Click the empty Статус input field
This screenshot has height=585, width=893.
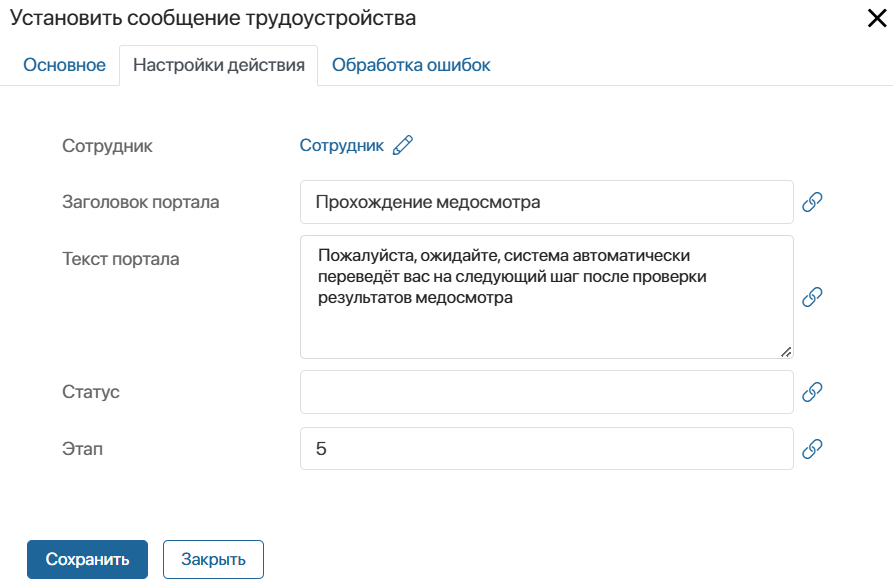click(x=547, y=392)
